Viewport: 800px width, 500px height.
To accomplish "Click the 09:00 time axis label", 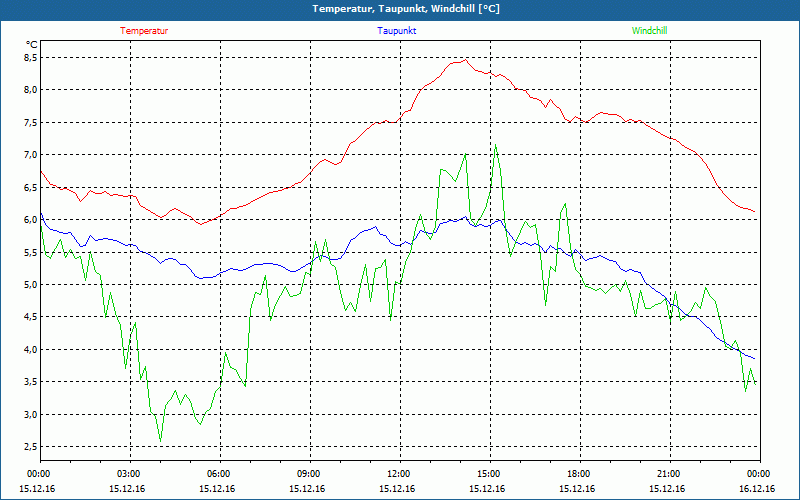I will tap(309, 473).
